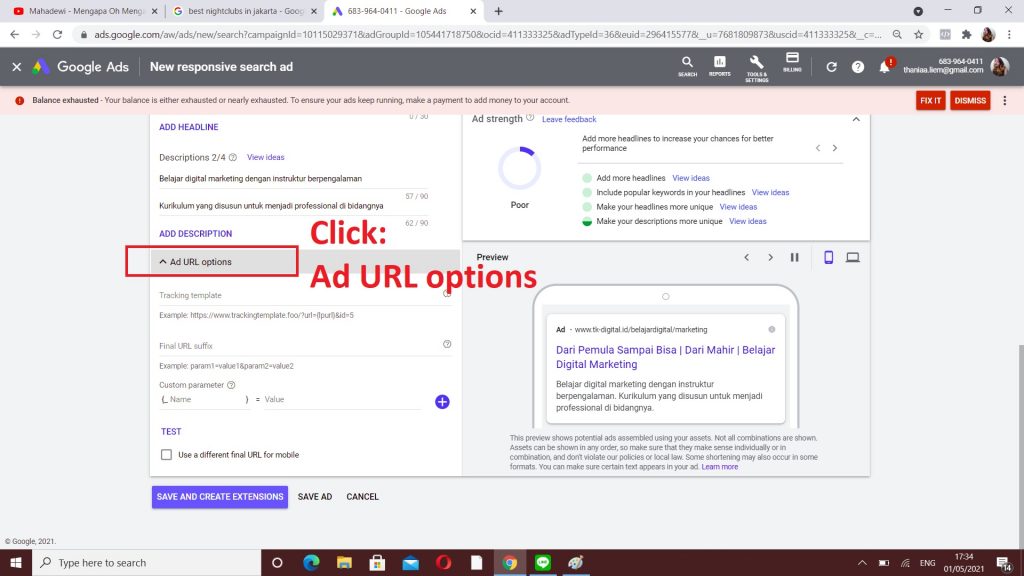Open the Billing icon in header
Viewport: 1024px width, 576px height.
[792, 61]
